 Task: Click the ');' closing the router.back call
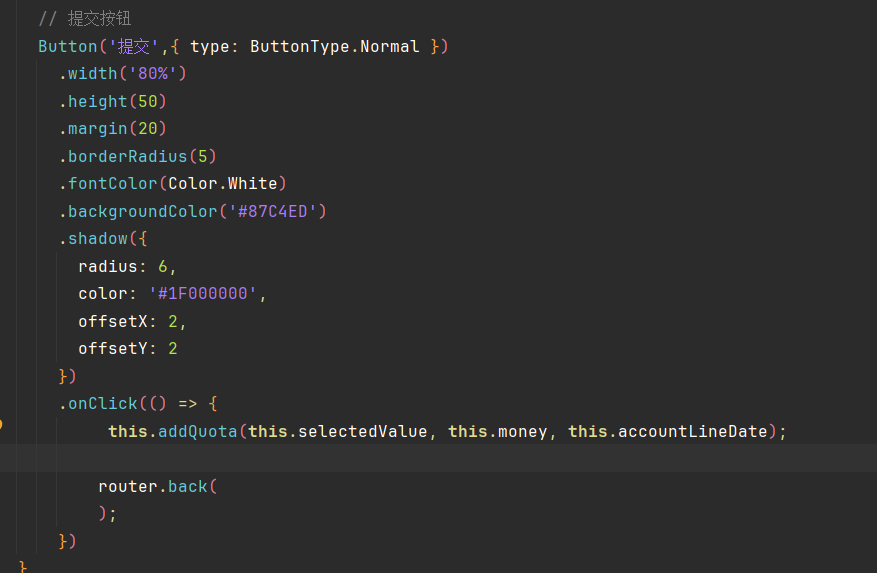tap(107, 514)
